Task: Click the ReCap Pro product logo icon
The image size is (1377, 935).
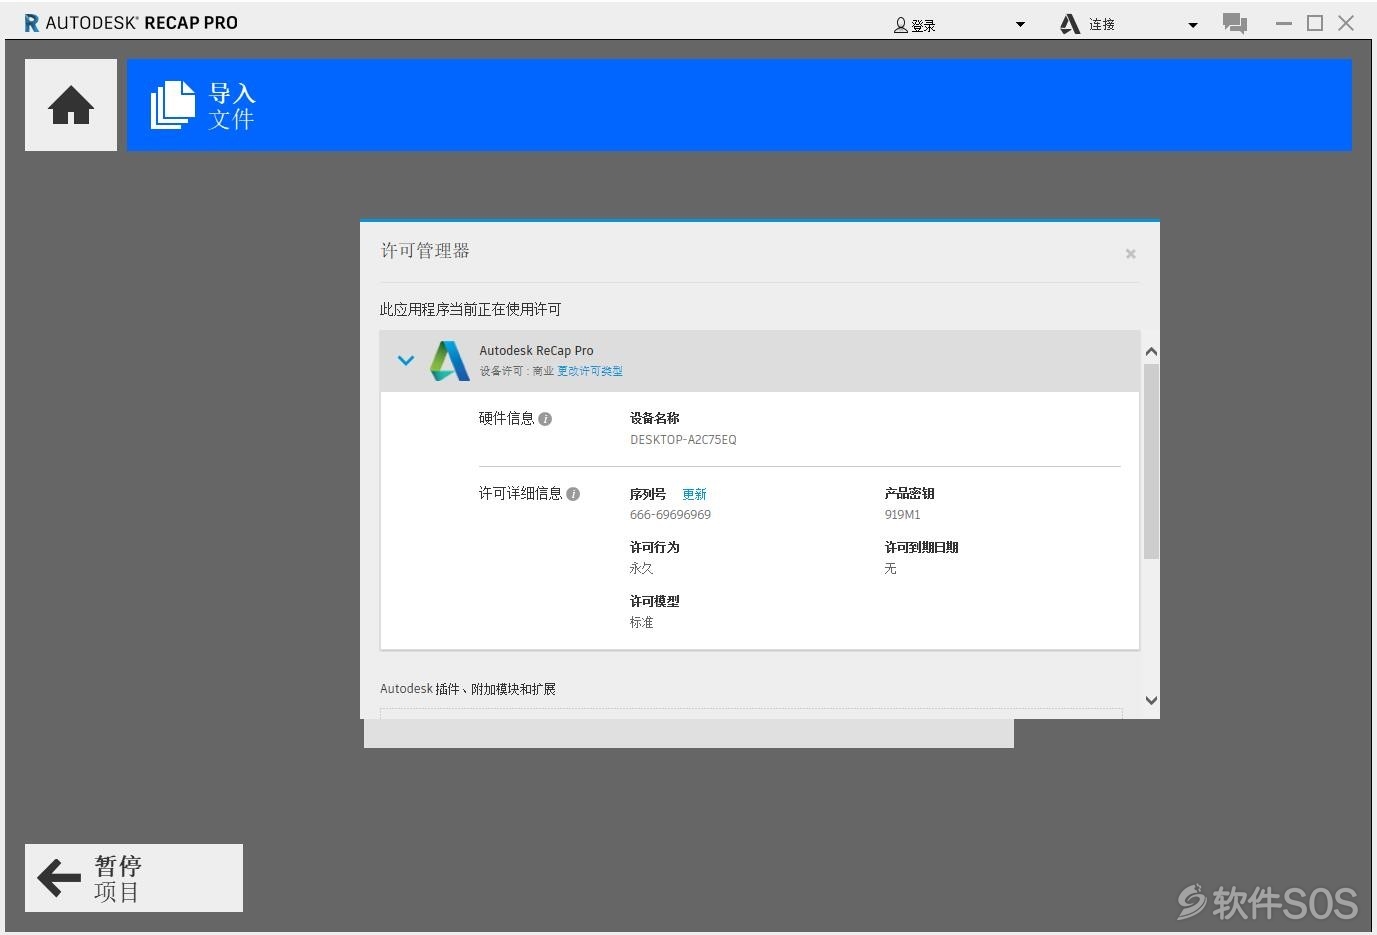Action: click(450, 361)
